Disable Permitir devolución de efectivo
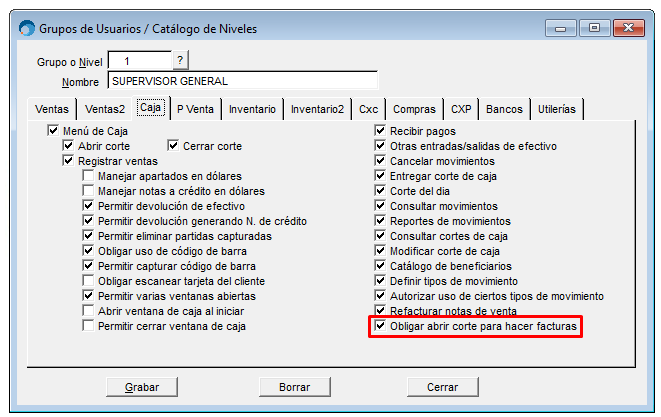Image resolution: width=661 pixels, height=417 pixels. (x=89, y=206)
